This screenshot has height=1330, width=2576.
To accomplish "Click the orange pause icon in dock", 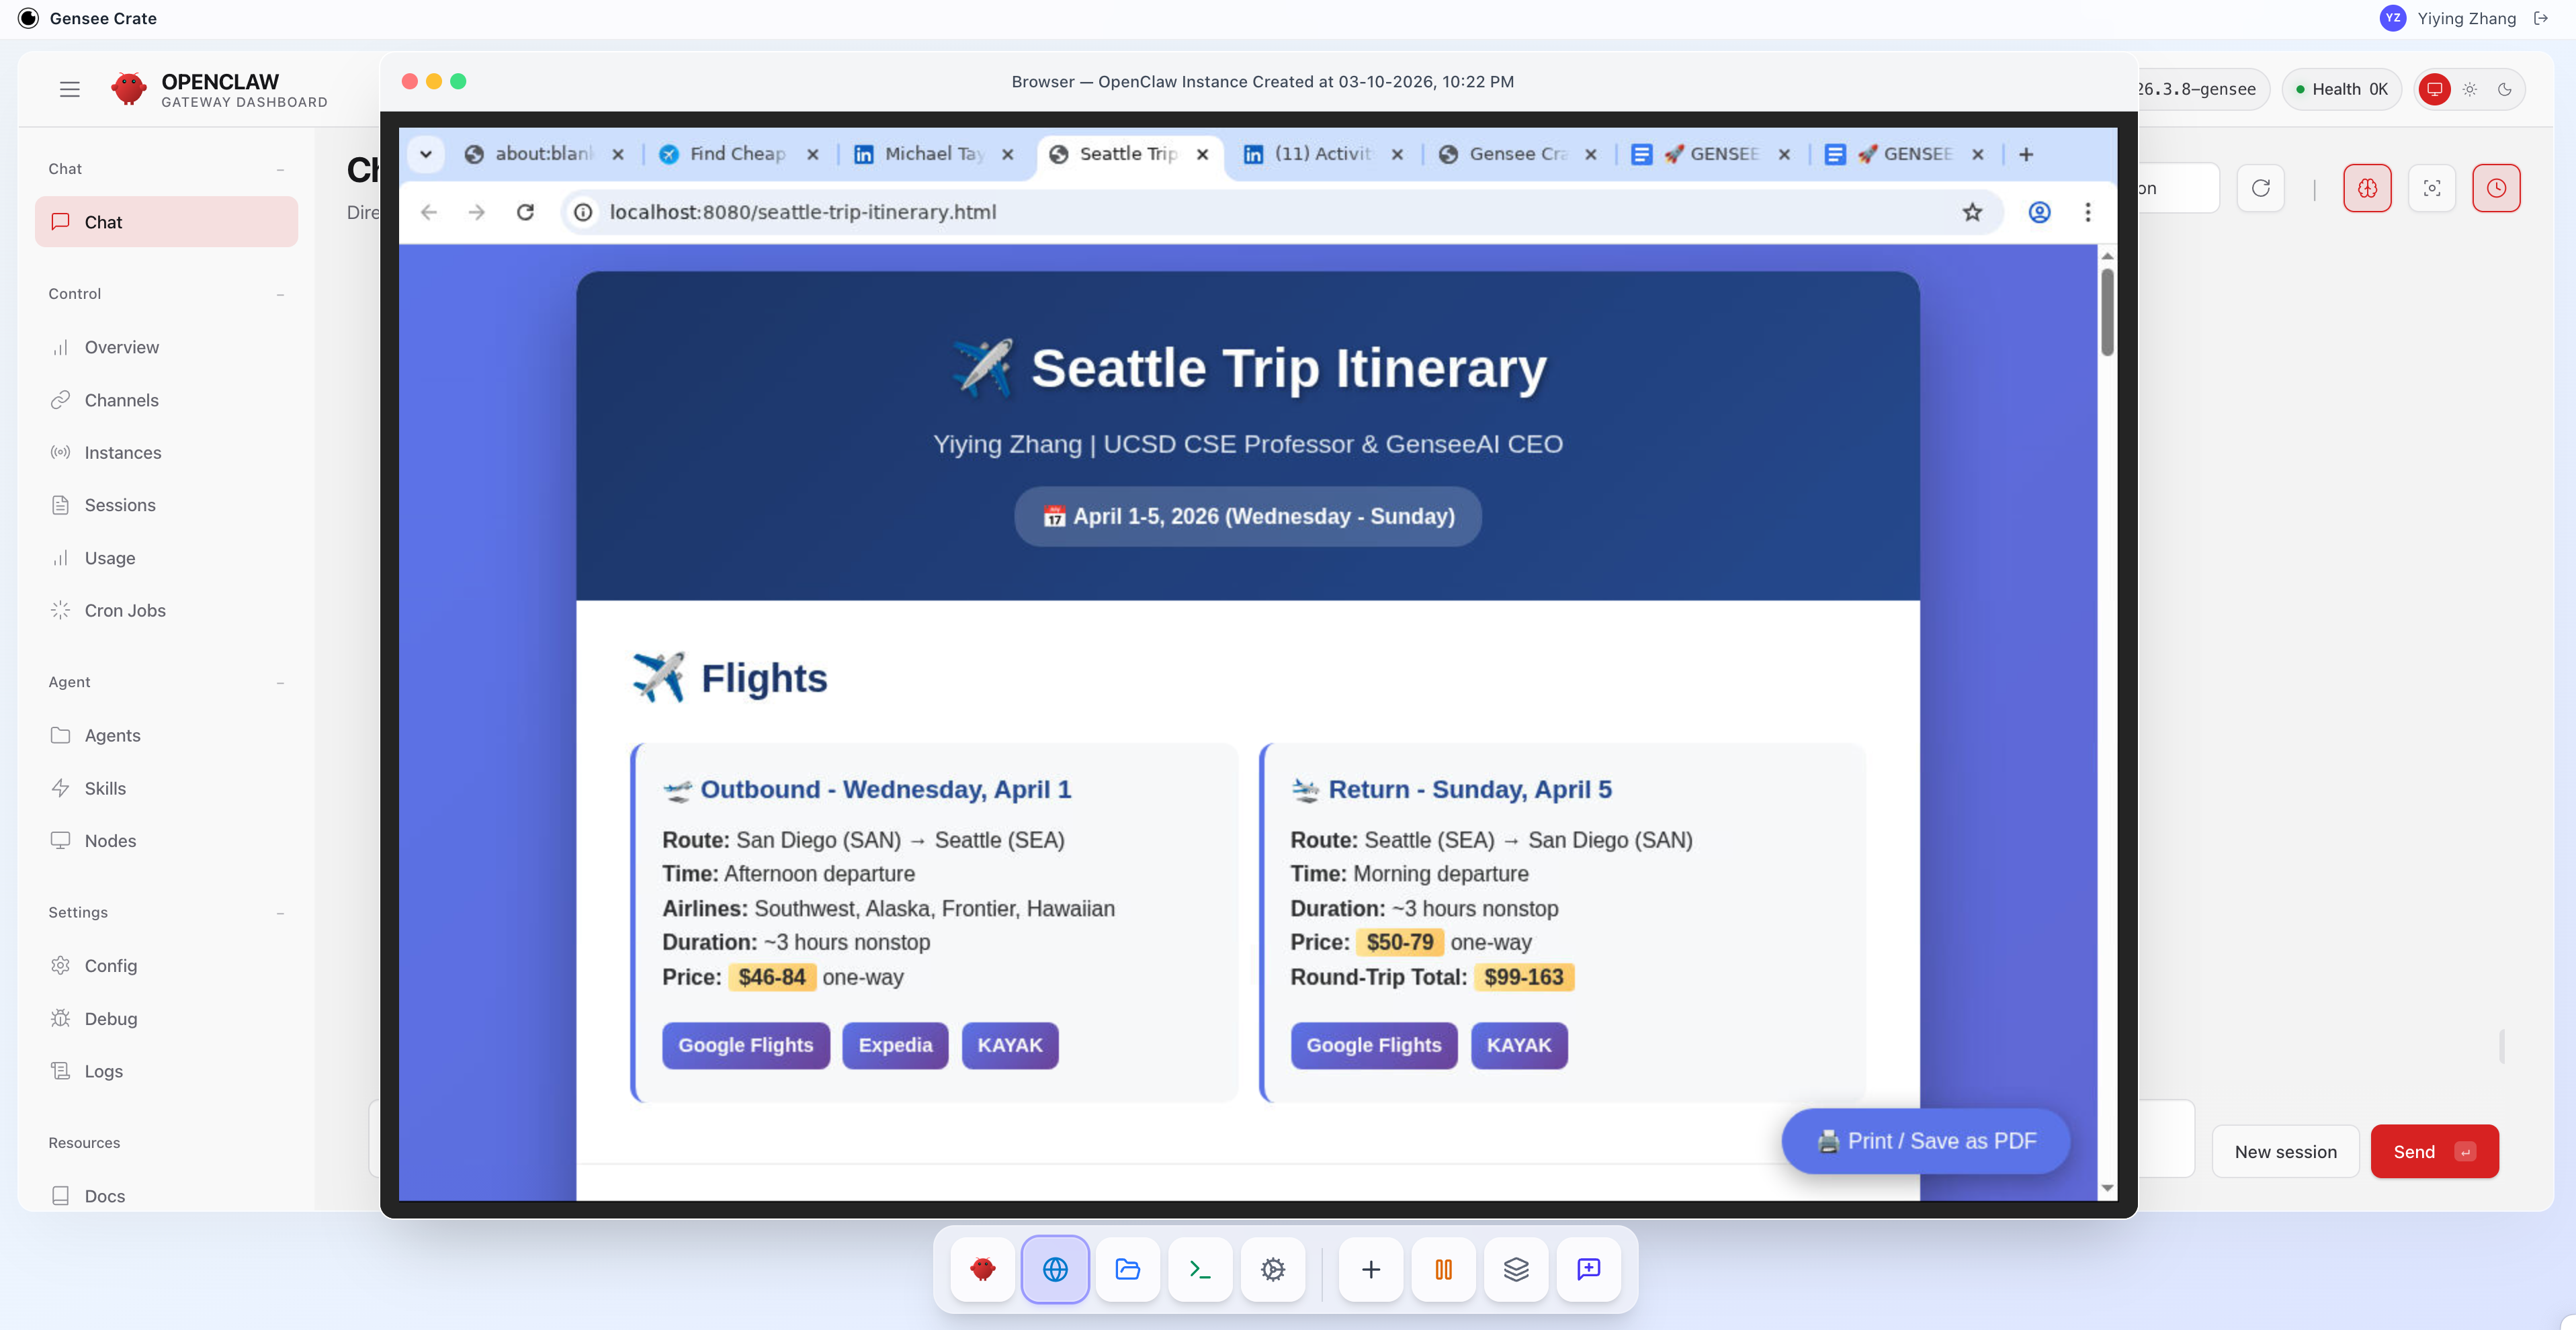I will click(x=1443, y=1269).
